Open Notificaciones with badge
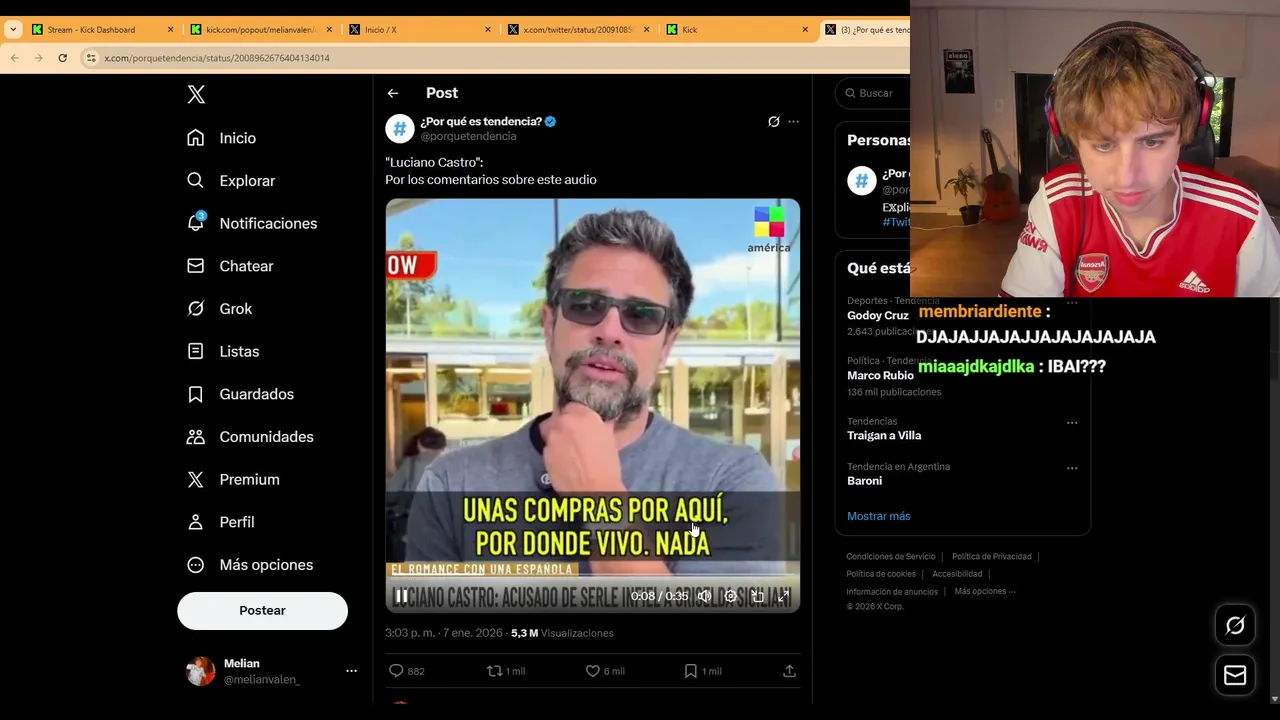Image resolution: width=1280 pixels, height=720 pixels. (252, 223)
